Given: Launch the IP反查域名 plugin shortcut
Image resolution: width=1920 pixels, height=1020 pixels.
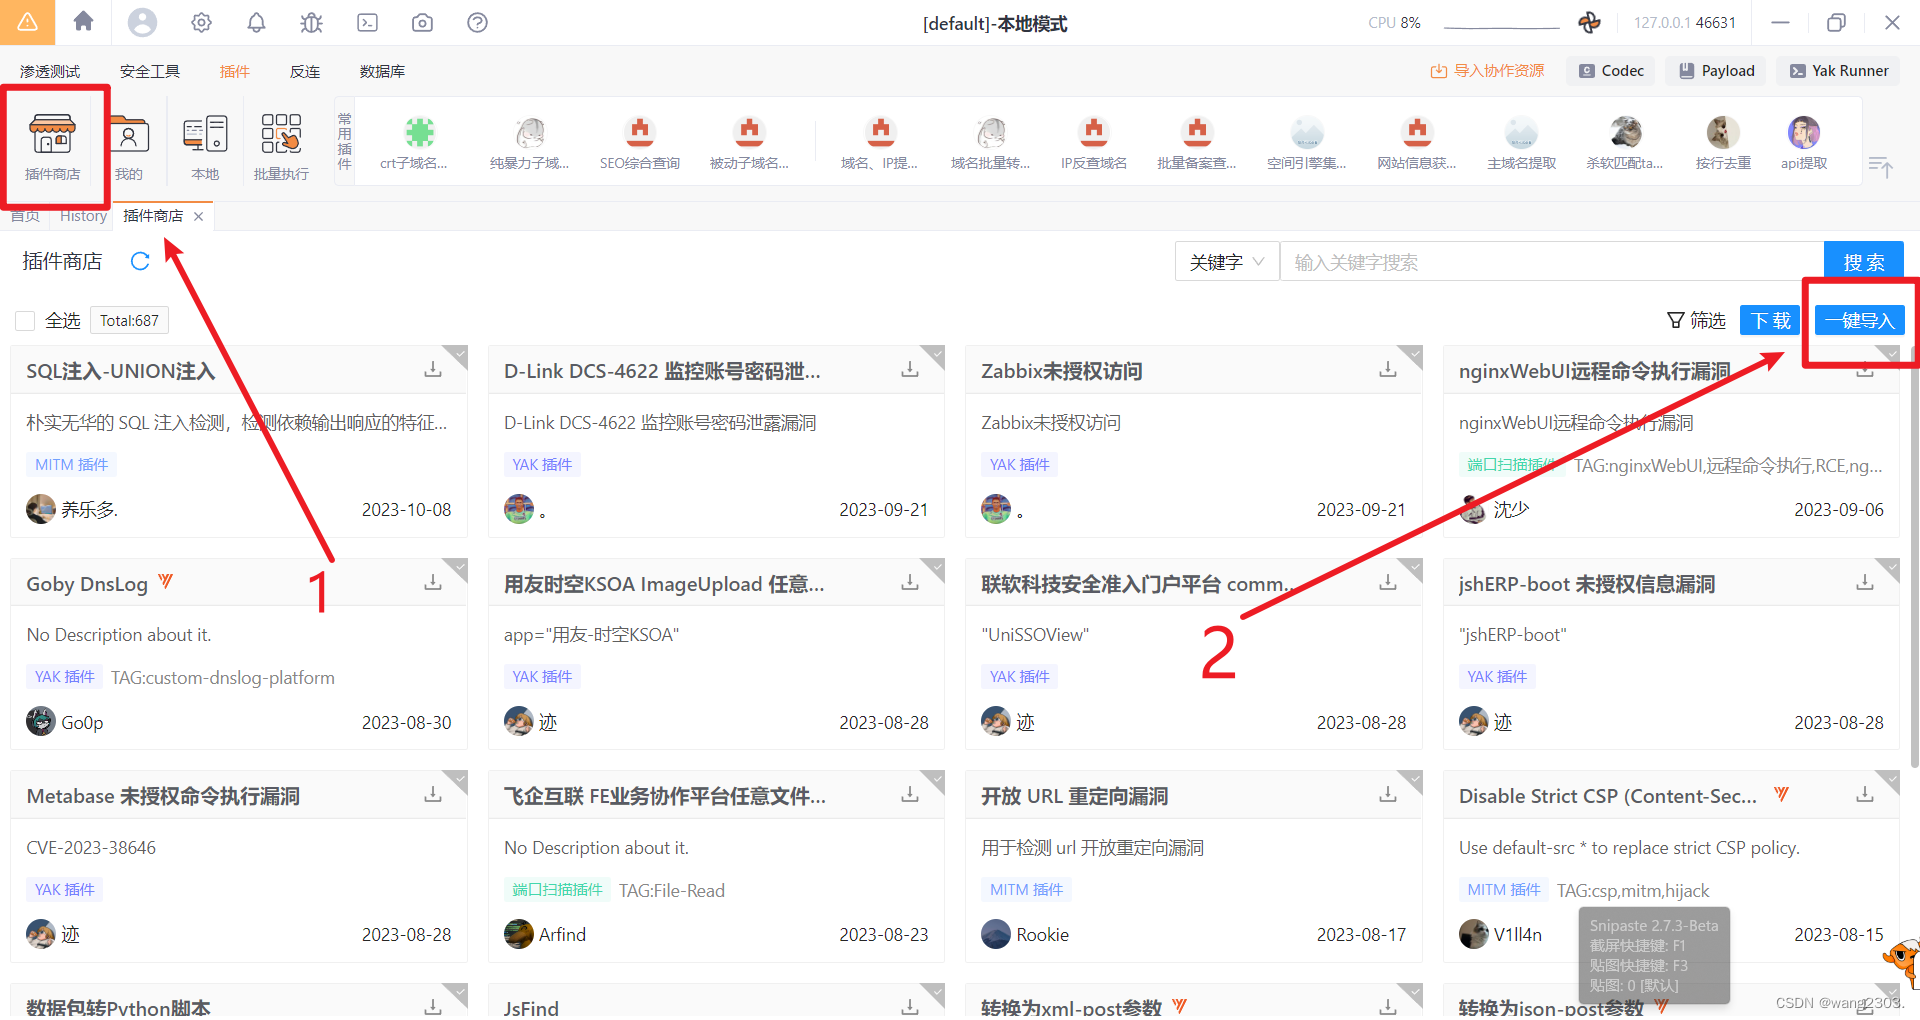Looking at the screenshot, I should coord(1094,143).
